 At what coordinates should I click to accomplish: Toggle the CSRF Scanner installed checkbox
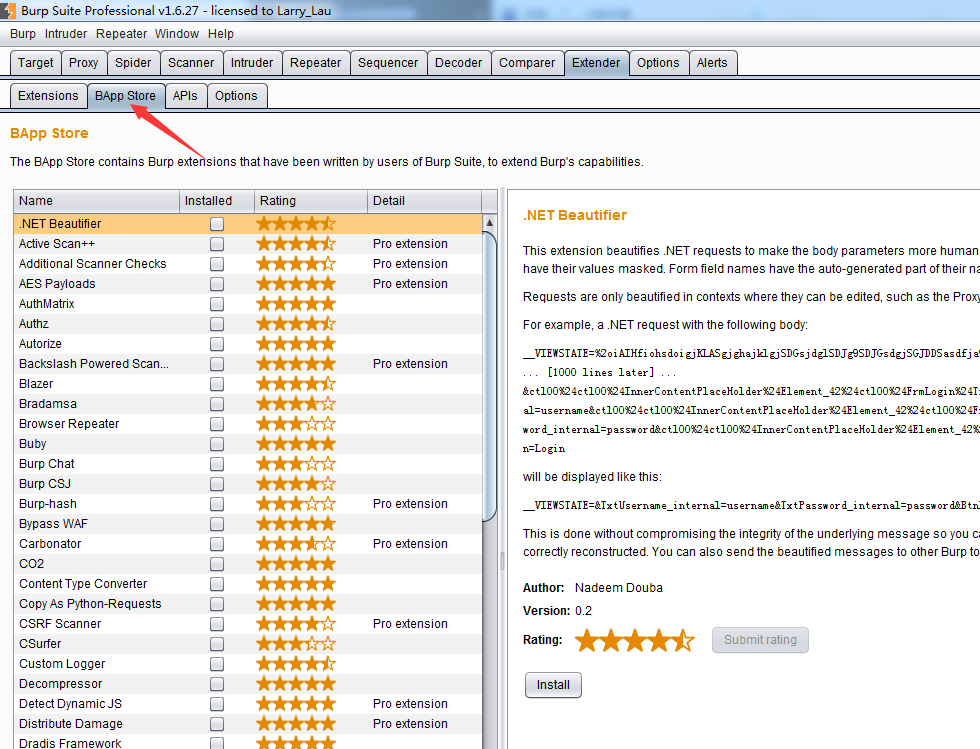click(217, 624)
